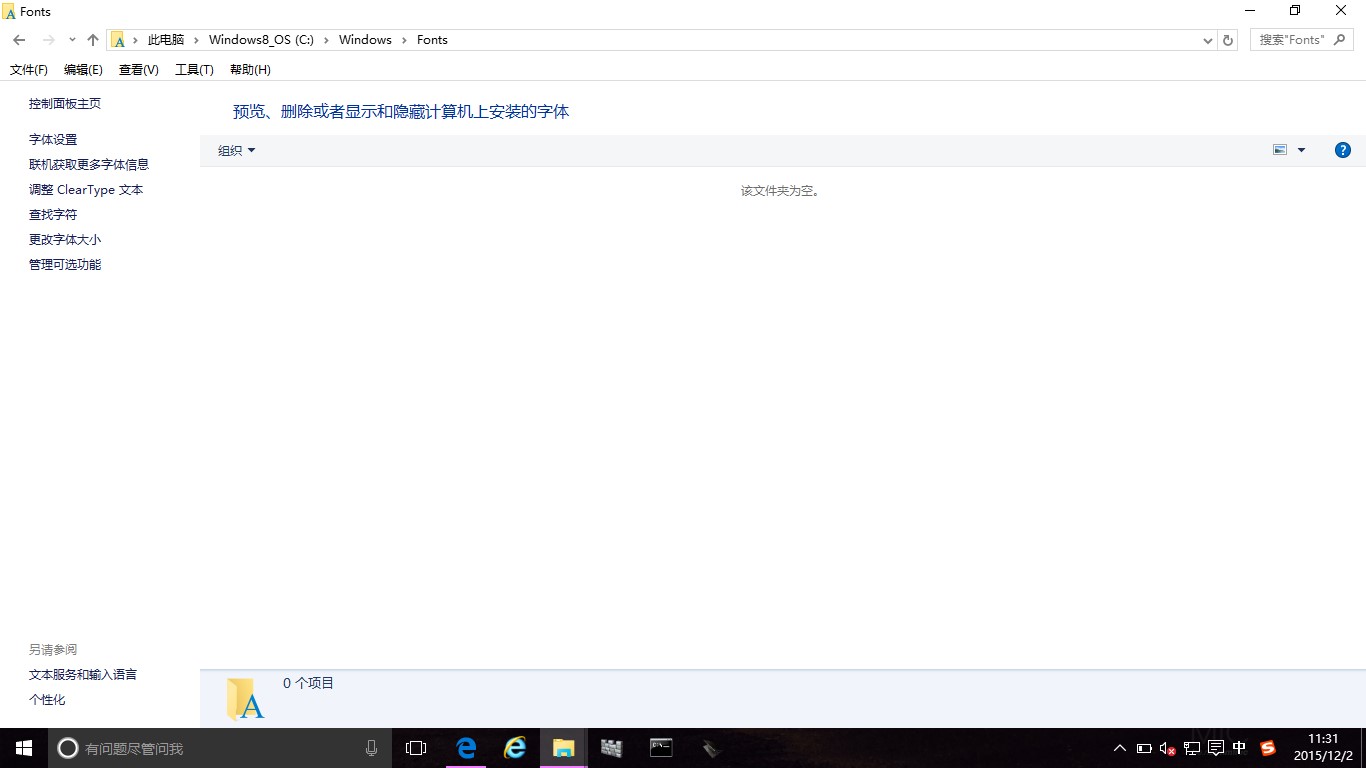Screen dimensions: 1366x768
Task: Open the Windows Start button
Action: 24,748
